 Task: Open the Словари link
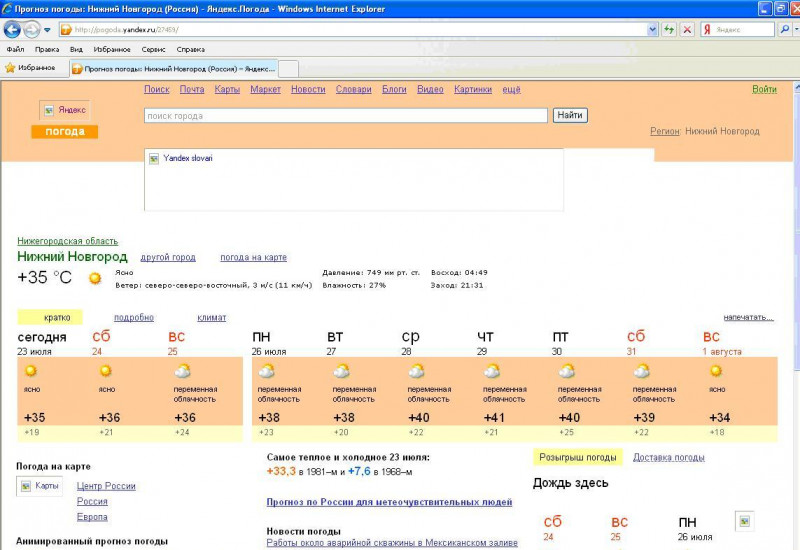(x=354, y=89)
